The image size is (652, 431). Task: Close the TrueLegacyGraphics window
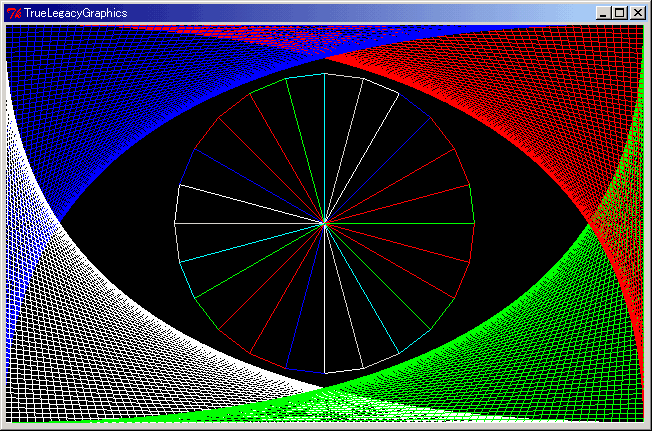pos(637,12)
